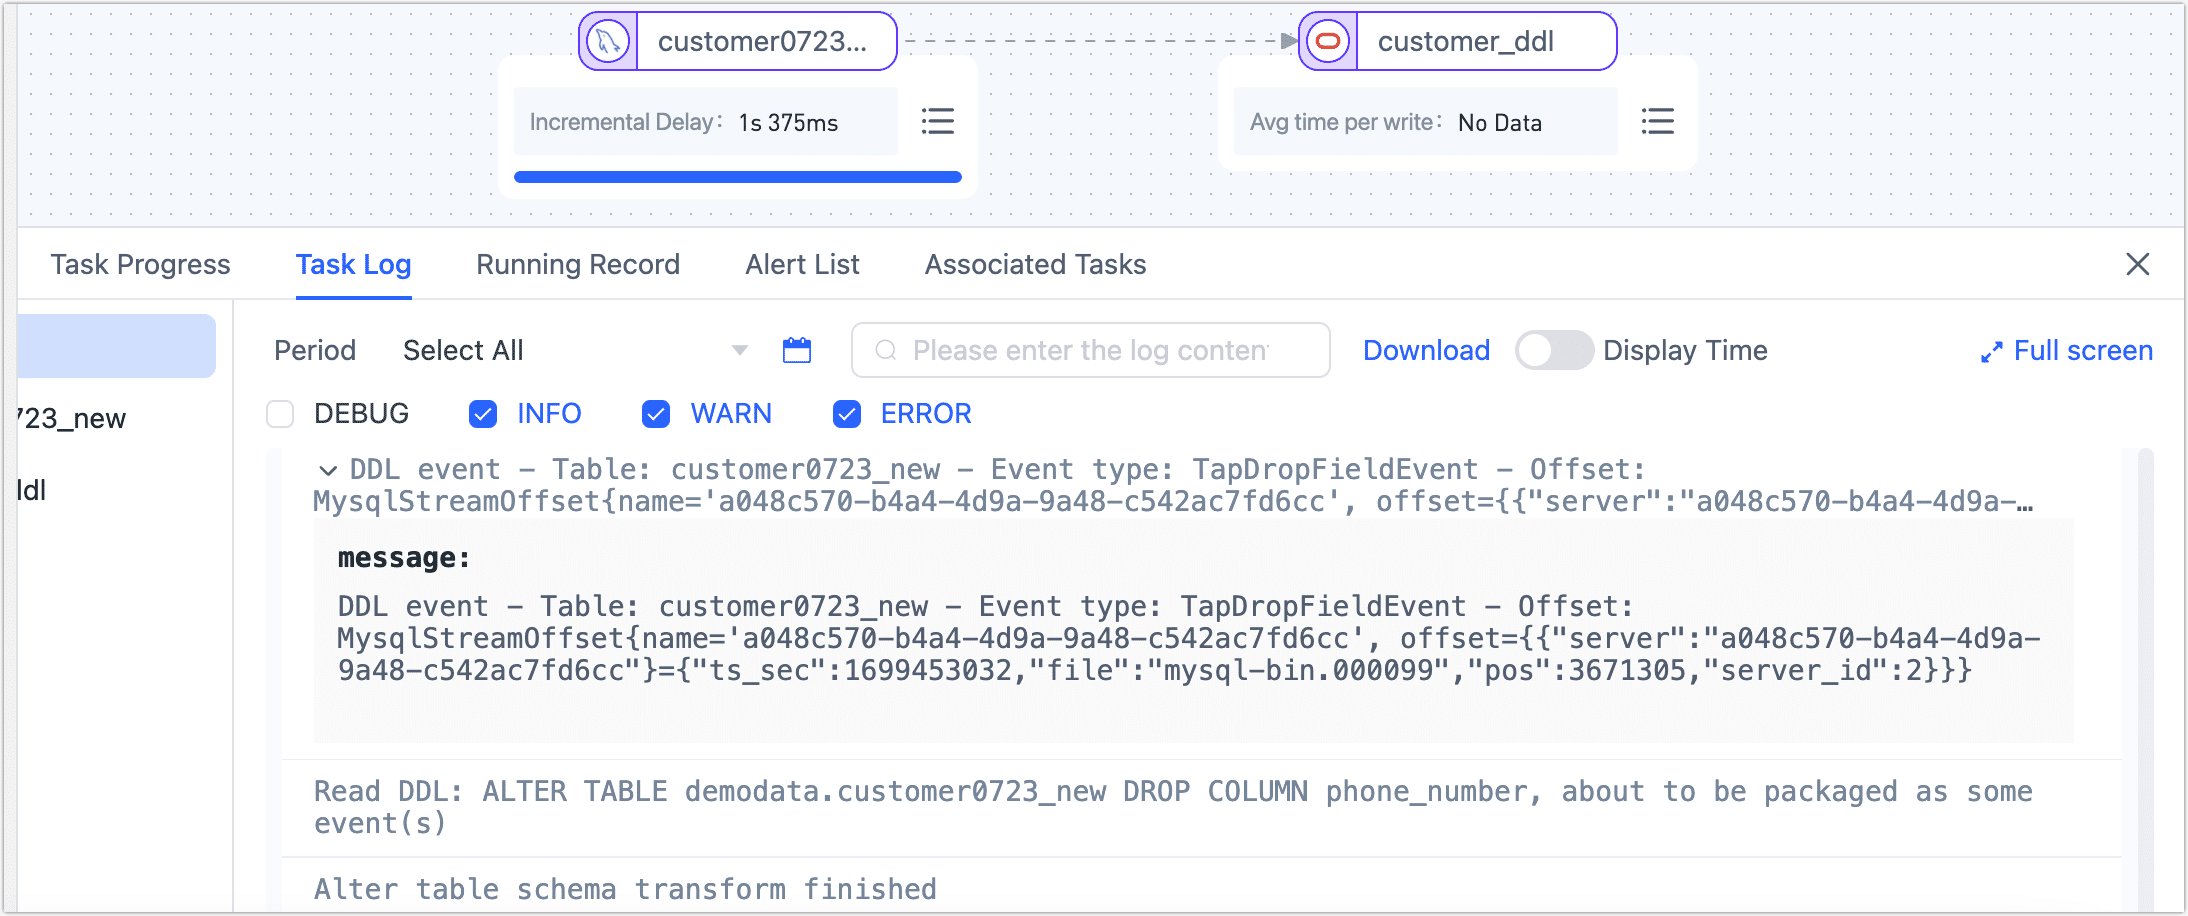Screen dimensions: 2188x916
Task: Open the list icon beside Incremental Delay
Action: coord(938,121)
